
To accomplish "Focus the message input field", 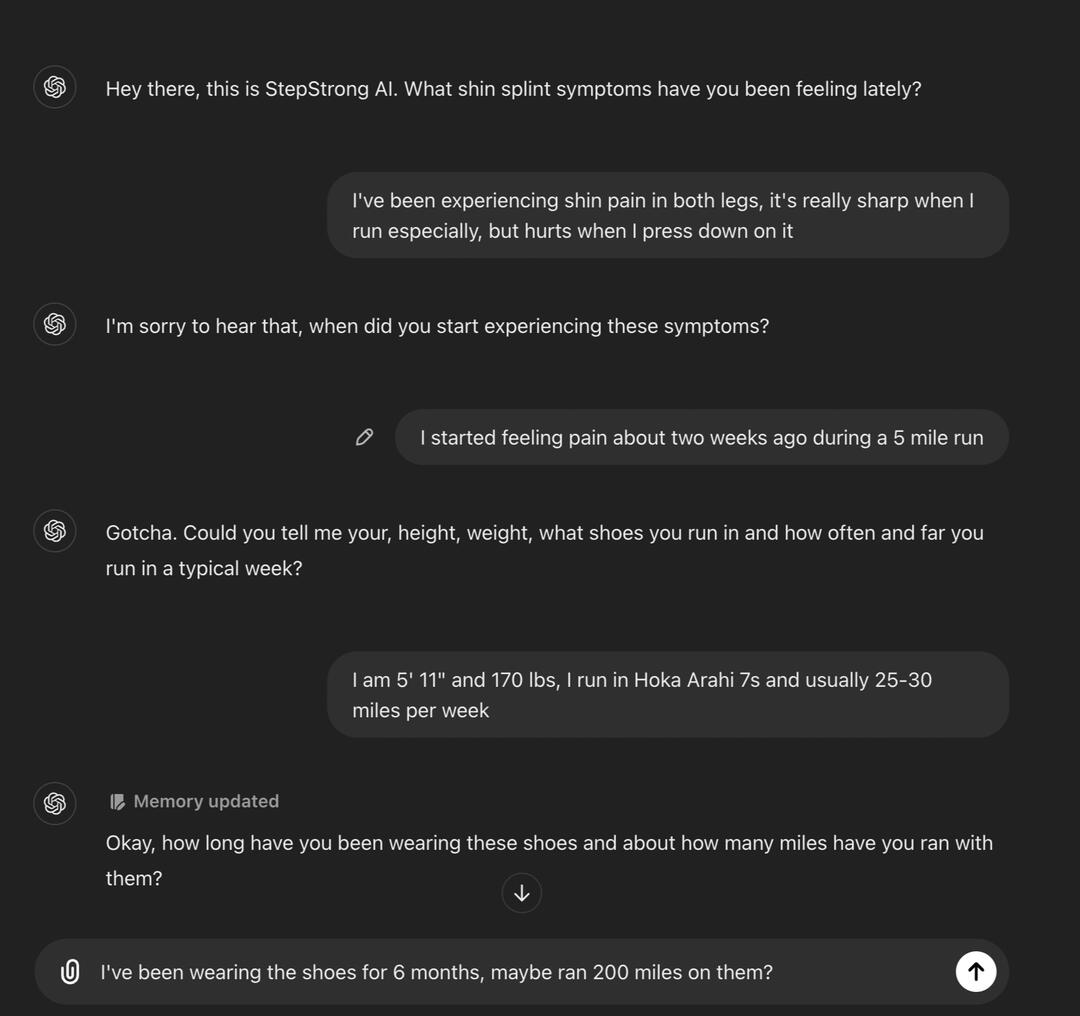I will point(500,972).
